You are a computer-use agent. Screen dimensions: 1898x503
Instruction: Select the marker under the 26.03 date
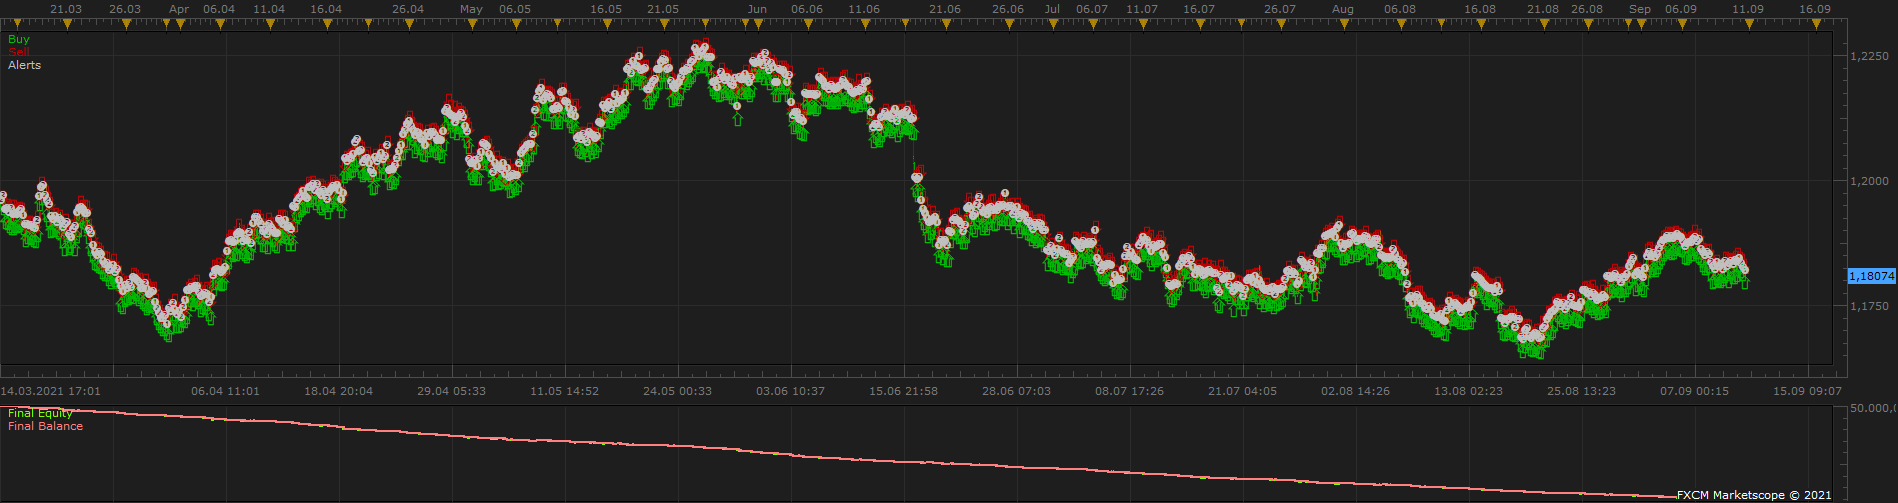point(125,24)
